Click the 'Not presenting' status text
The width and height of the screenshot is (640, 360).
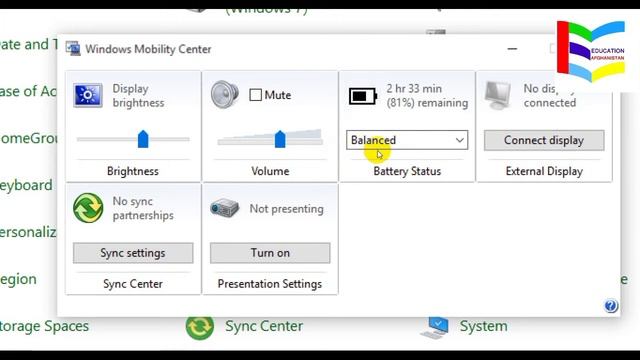click(287, 209)
